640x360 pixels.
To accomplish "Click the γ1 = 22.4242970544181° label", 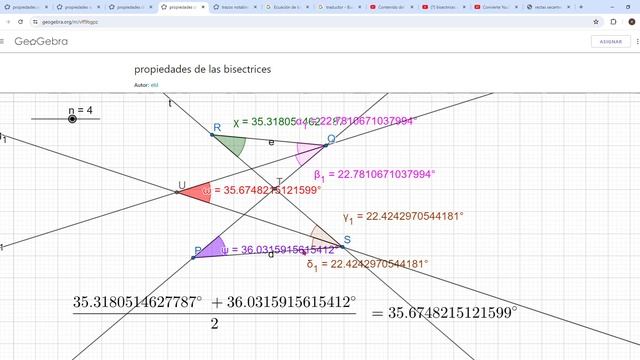I will tap(403, 216).
